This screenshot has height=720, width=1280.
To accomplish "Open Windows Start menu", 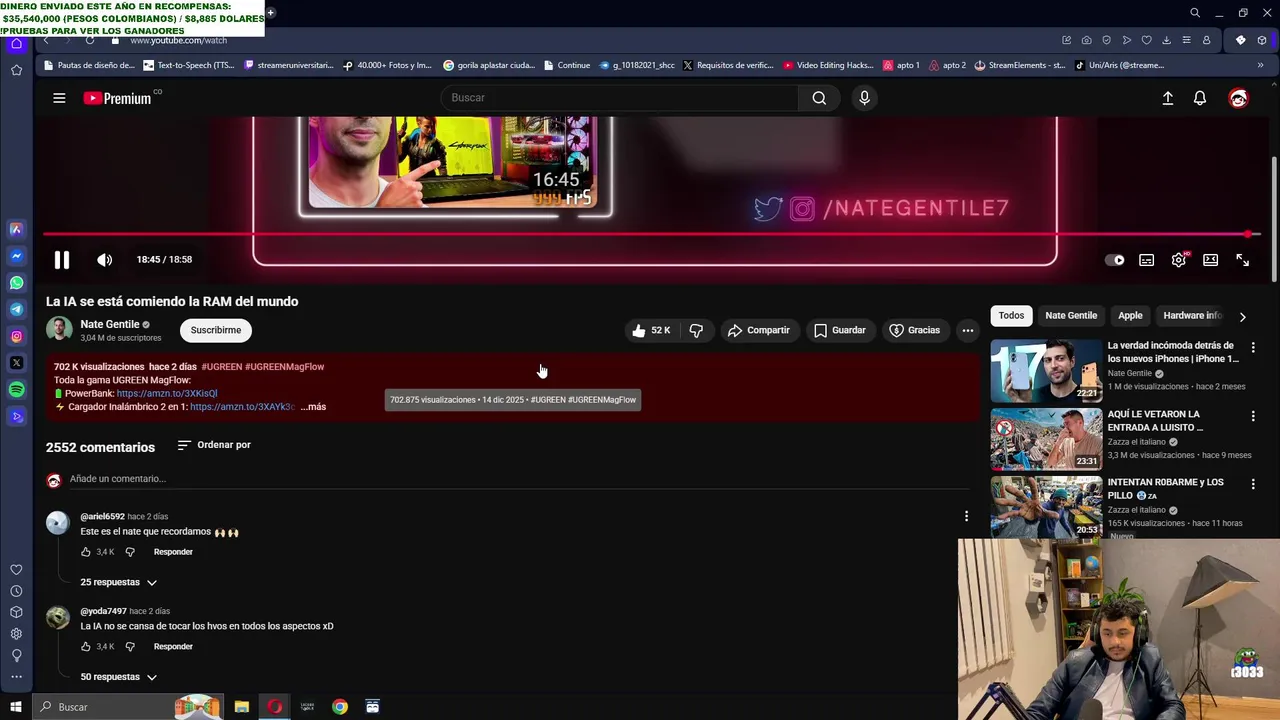I will (16, 707).
